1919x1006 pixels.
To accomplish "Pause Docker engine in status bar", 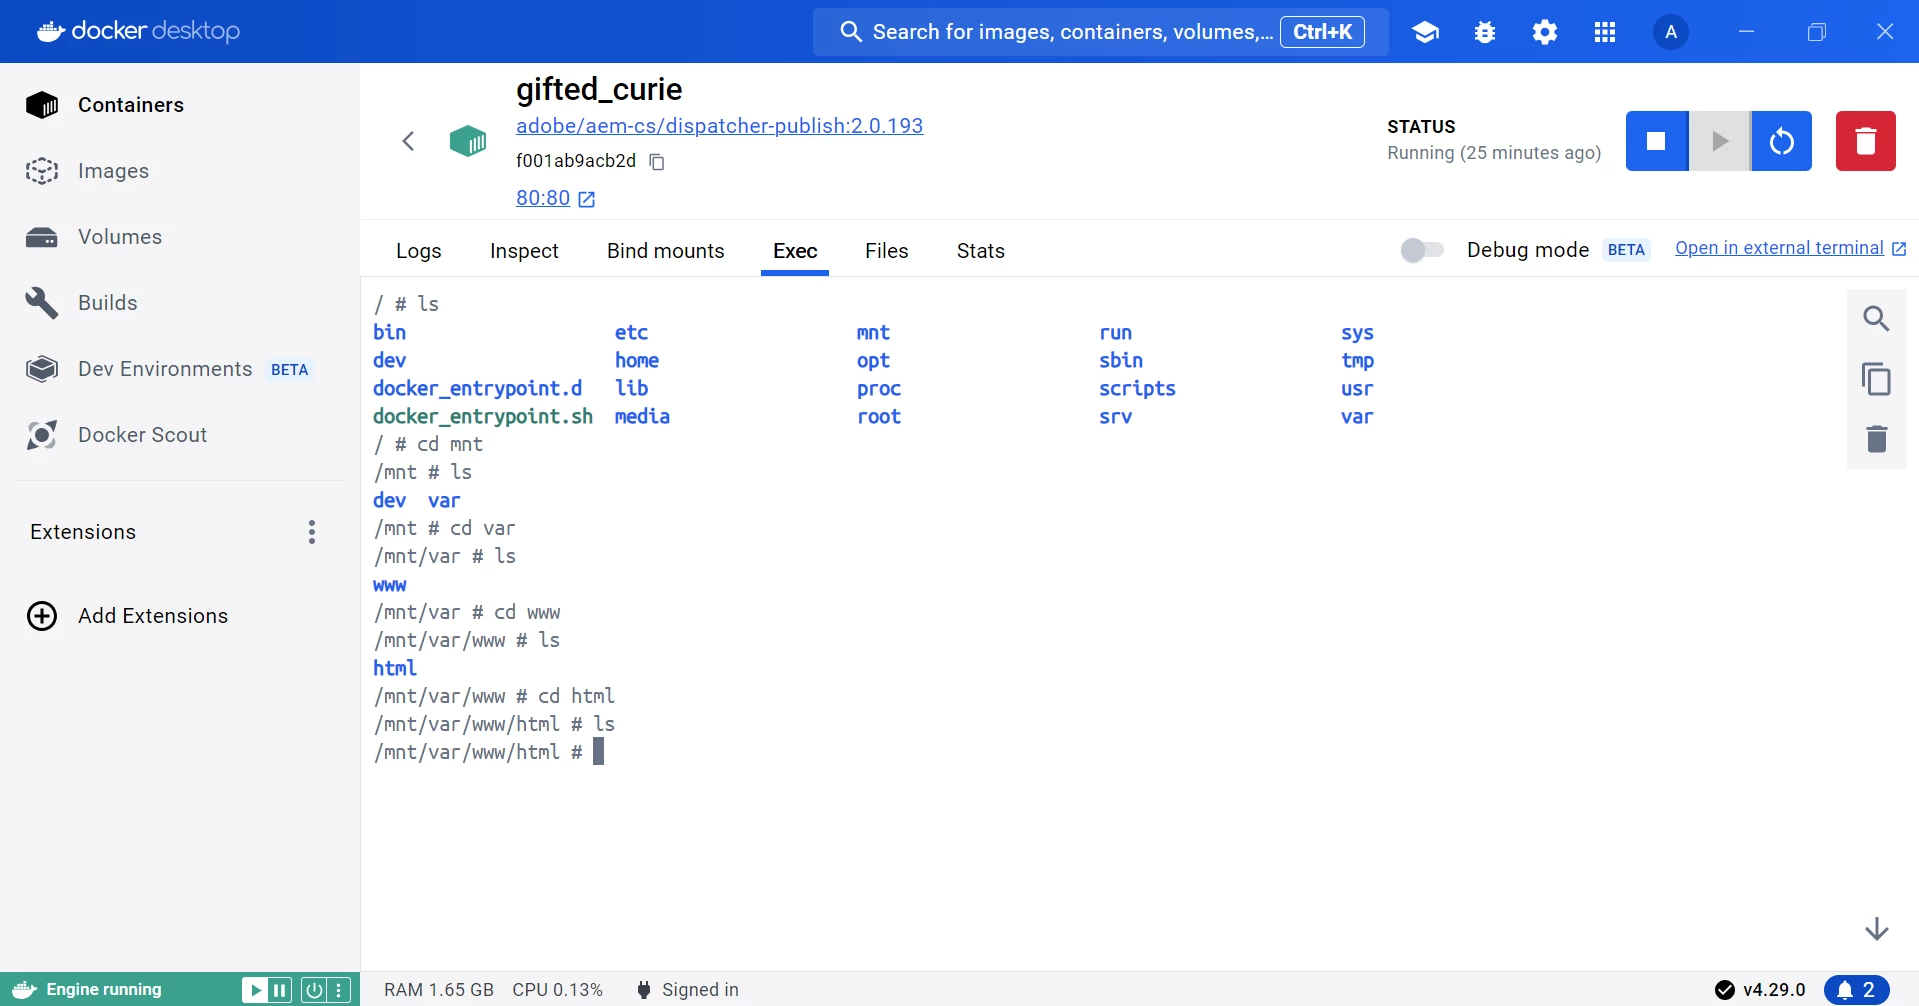I will [279, 990].
